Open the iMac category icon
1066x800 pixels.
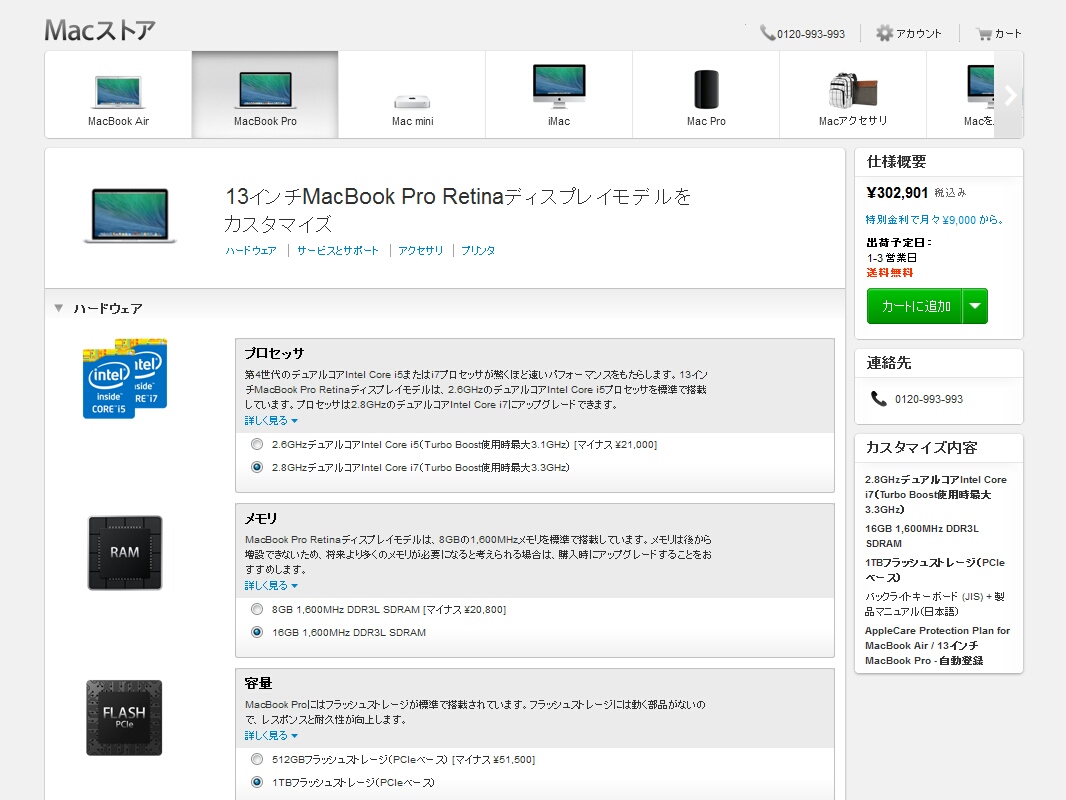point(559,86)
